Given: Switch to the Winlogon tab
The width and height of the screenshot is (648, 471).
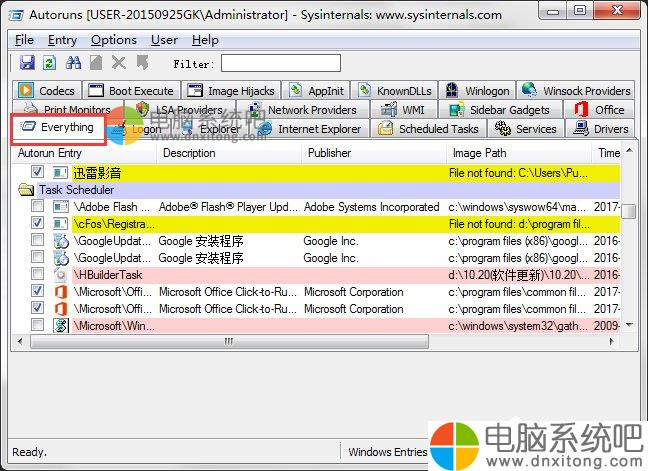Looking at the screenshot, I should point(477,90).
